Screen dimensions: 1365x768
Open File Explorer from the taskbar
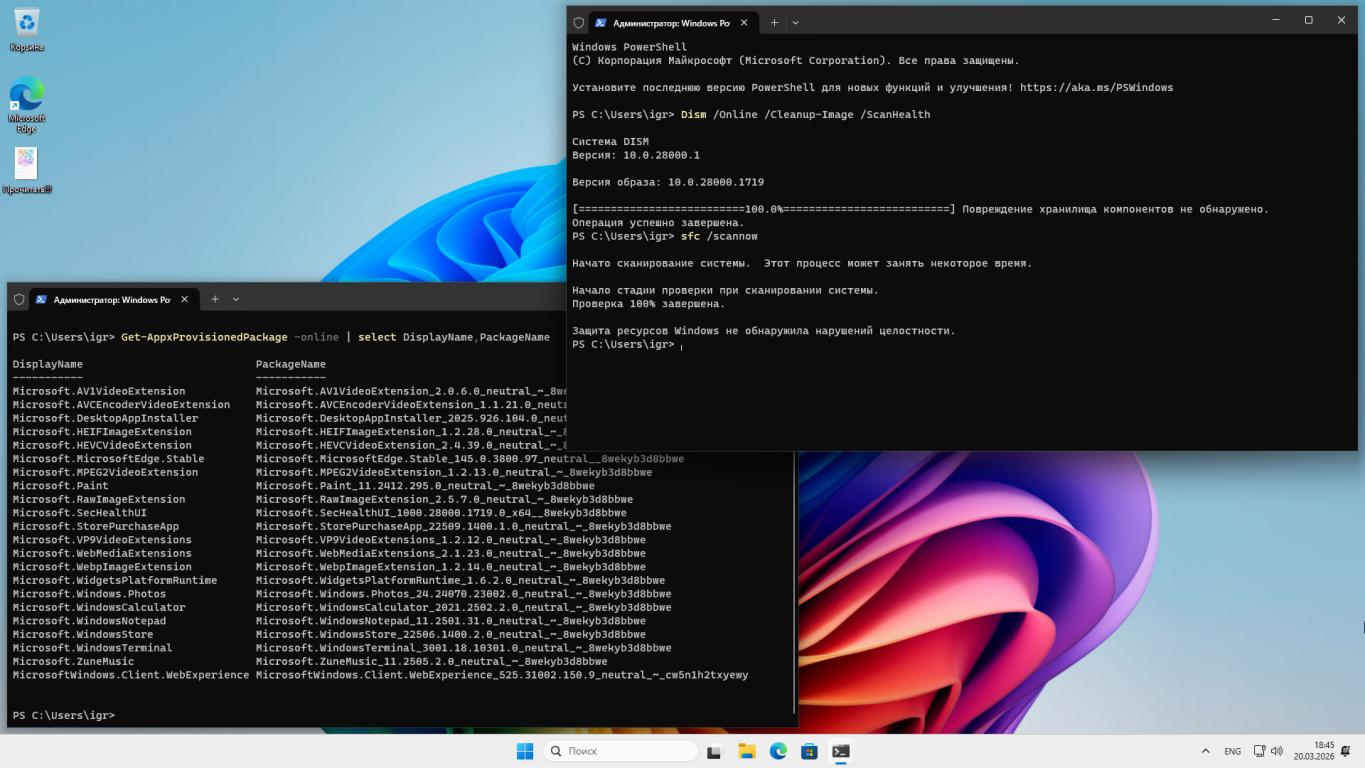point(746,751)
